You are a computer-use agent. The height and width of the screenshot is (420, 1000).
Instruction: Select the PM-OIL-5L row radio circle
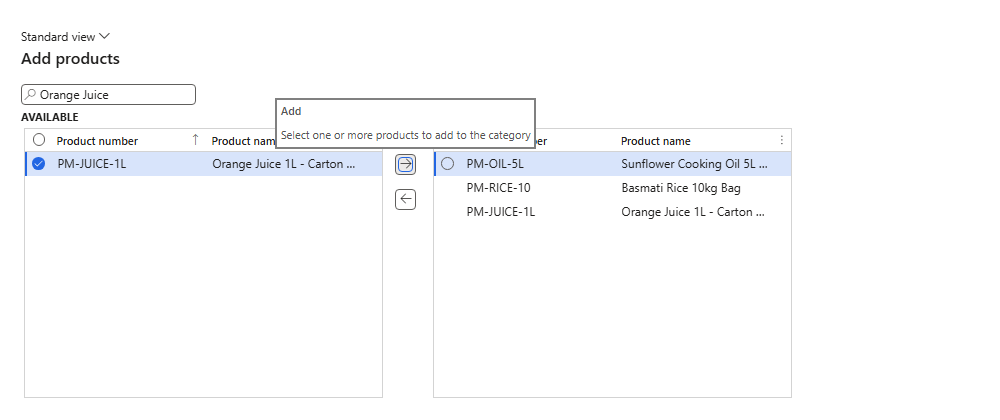pyautogui.click(x=448, y=164)
